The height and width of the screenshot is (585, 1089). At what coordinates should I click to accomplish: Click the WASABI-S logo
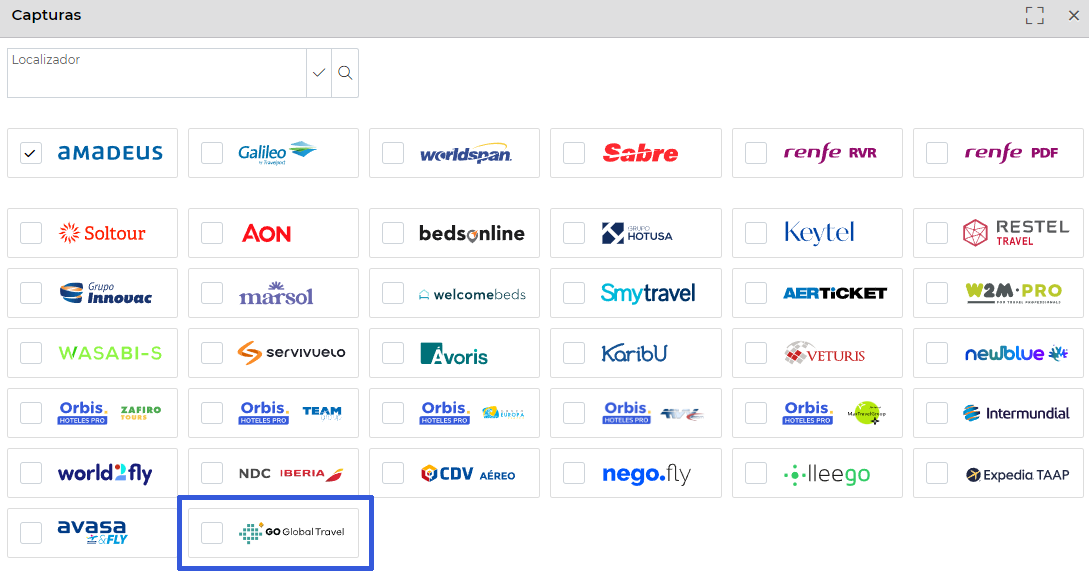click(x=110, y=353)
